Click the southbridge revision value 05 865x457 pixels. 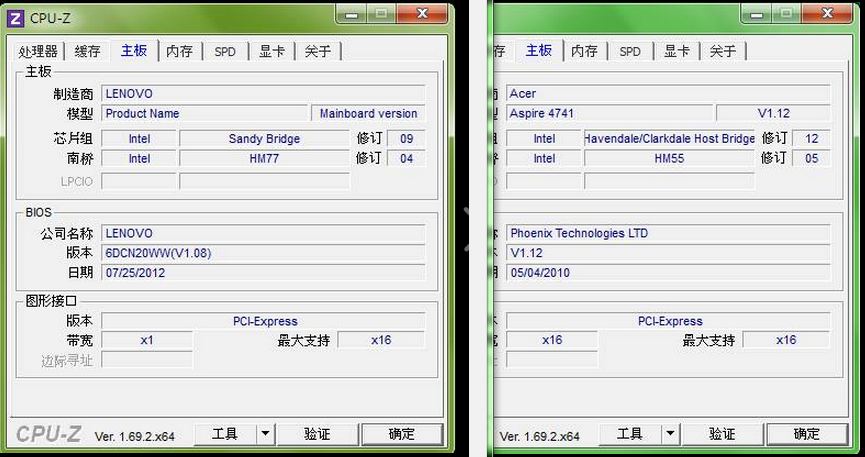click(811, 159)
